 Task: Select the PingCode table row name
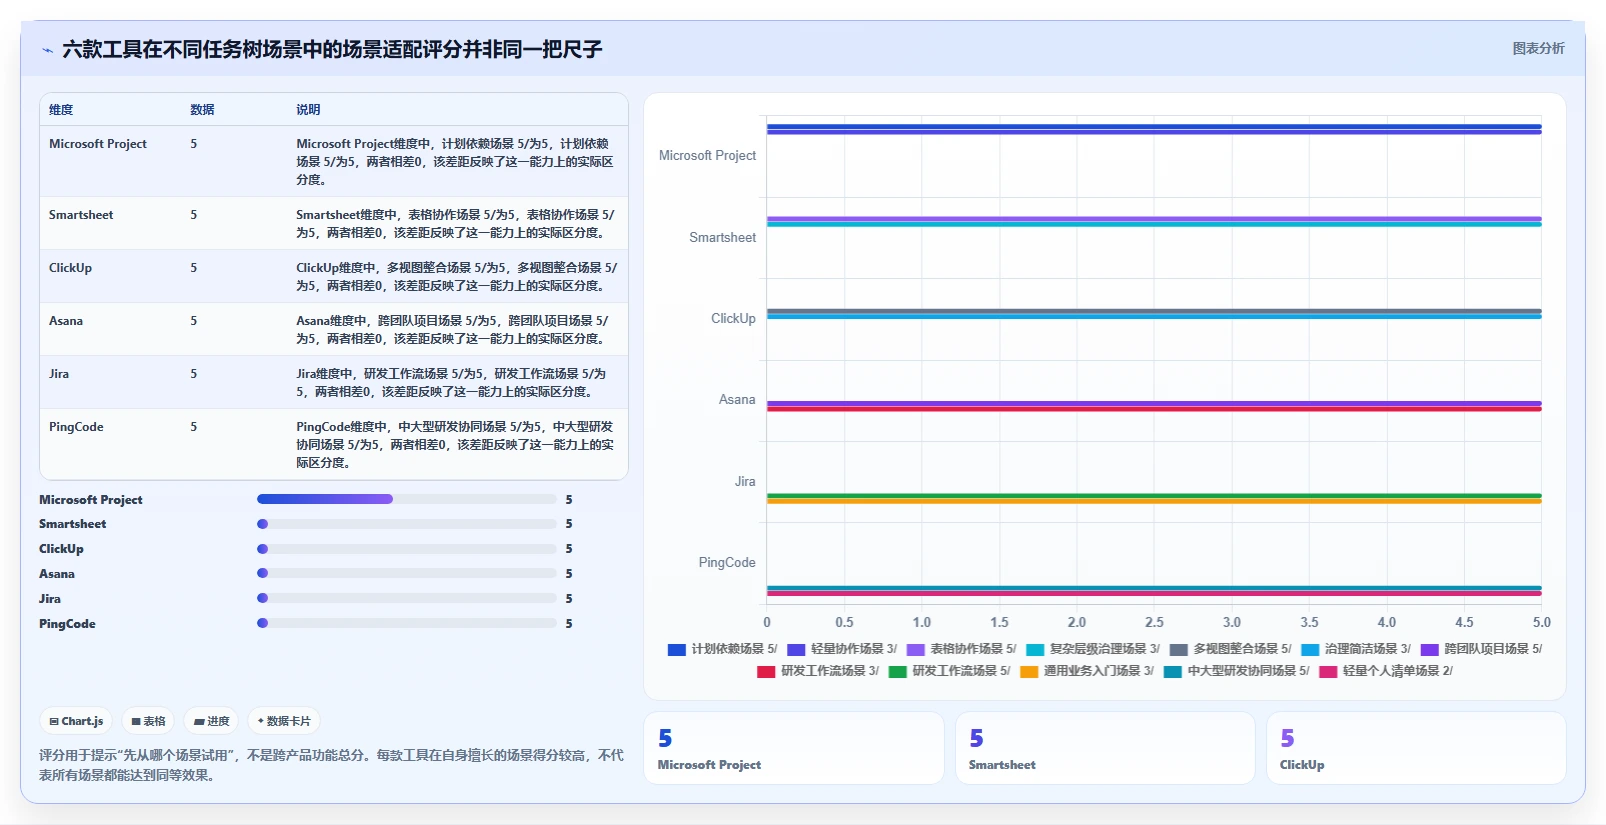click(x=76, y=427)
